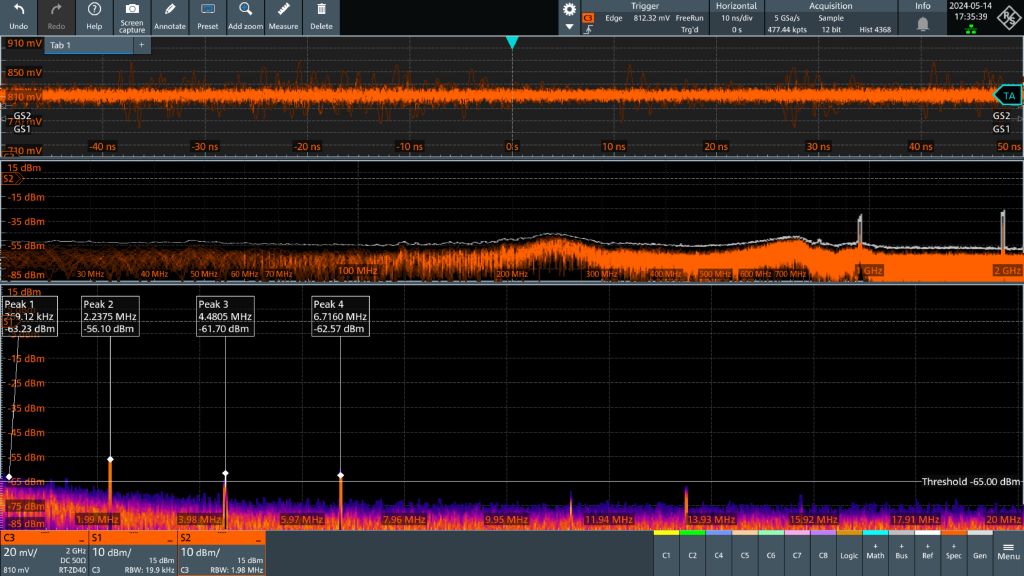Activate the Add zoom magnifier tool
Viewport: 1024px width, 576px height.
245,10
